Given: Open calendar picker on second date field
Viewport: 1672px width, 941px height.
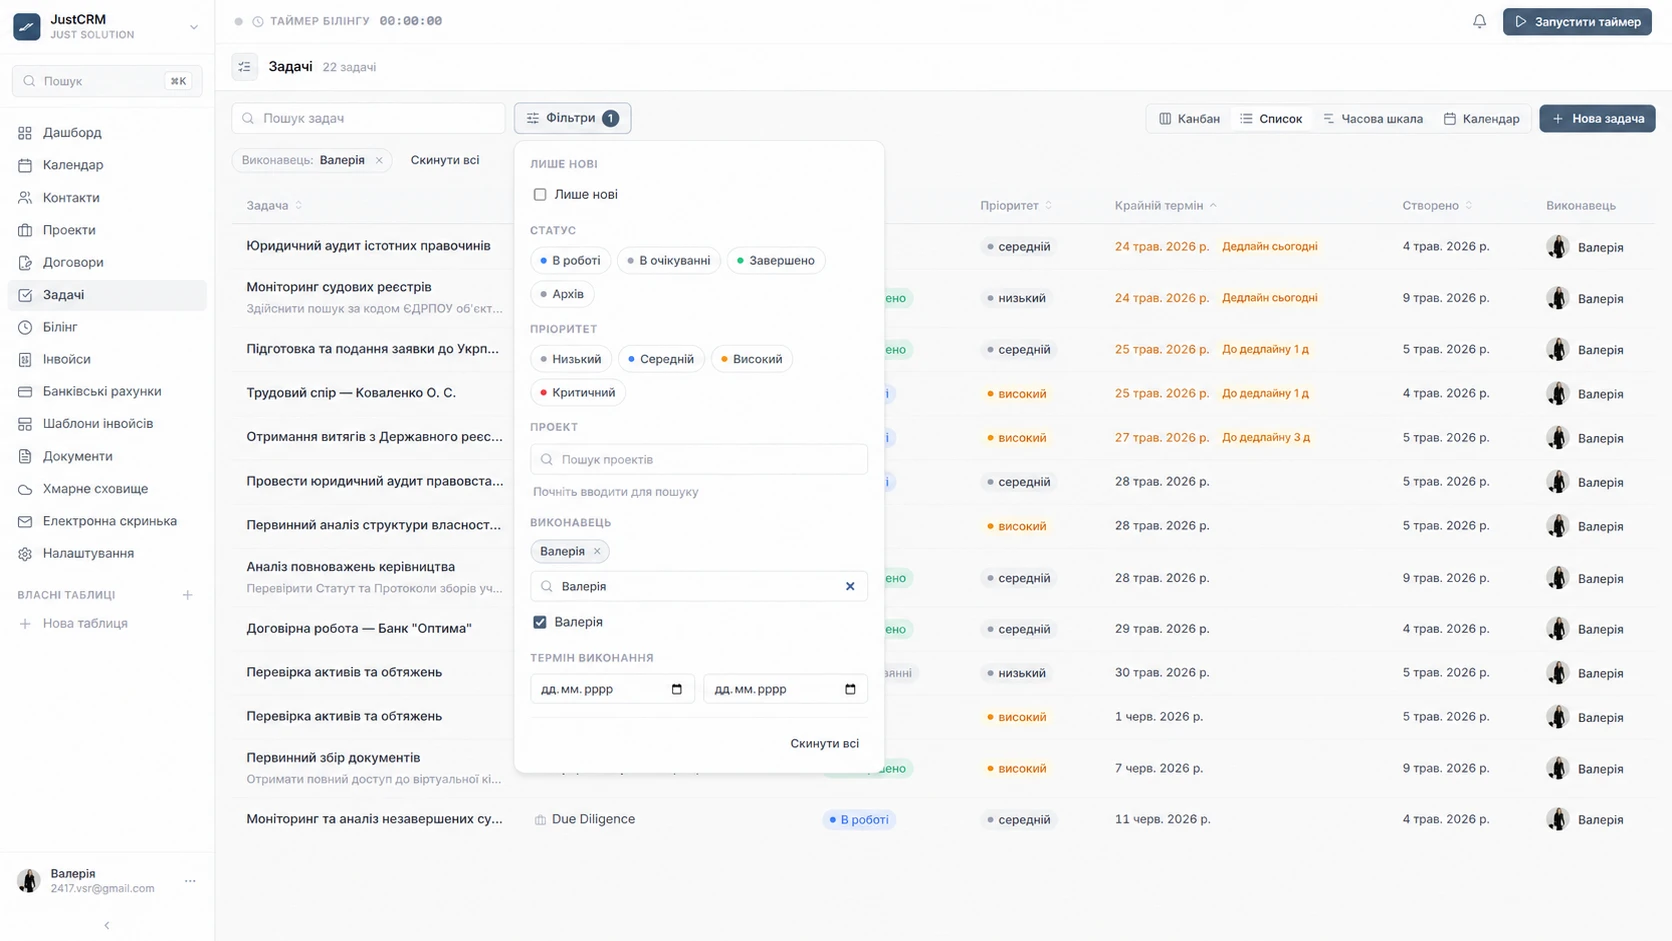Looking at the screenshot, I should click(850, 689).
